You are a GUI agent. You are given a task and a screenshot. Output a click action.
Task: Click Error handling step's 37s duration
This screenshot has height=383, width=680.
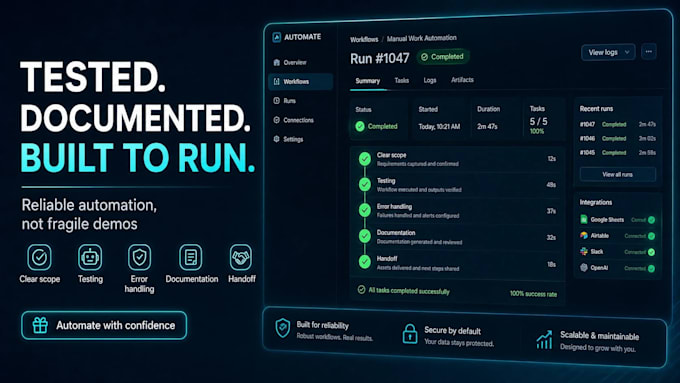coord(551,211)
